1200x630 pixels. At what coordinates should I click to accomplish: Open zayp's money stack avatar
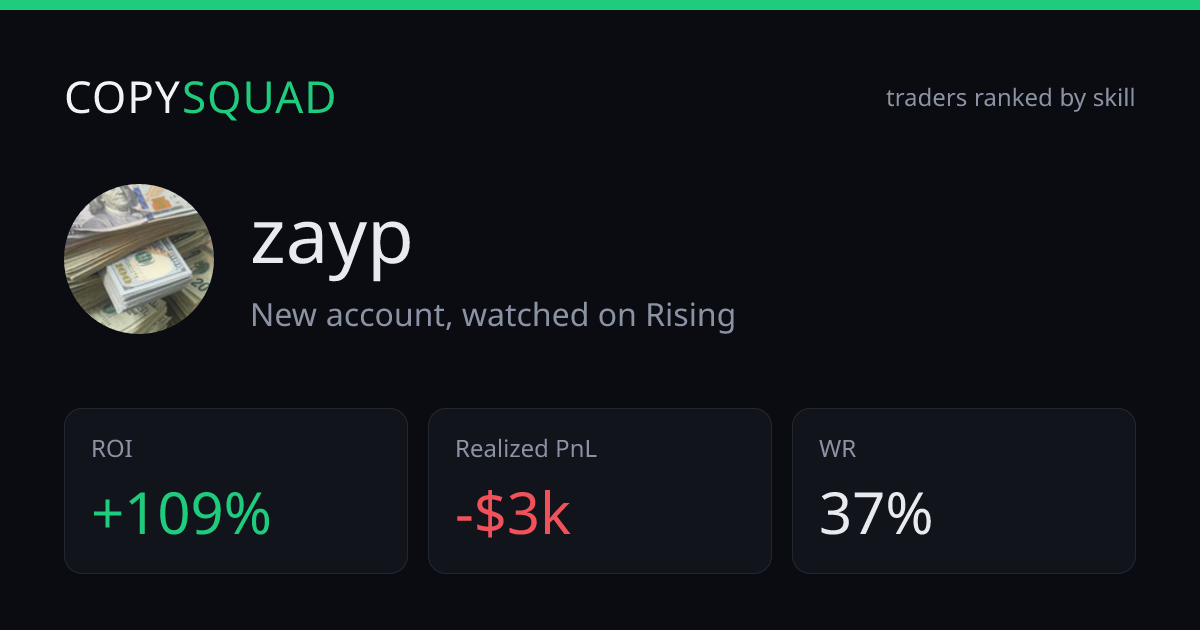tap(139, 259)
